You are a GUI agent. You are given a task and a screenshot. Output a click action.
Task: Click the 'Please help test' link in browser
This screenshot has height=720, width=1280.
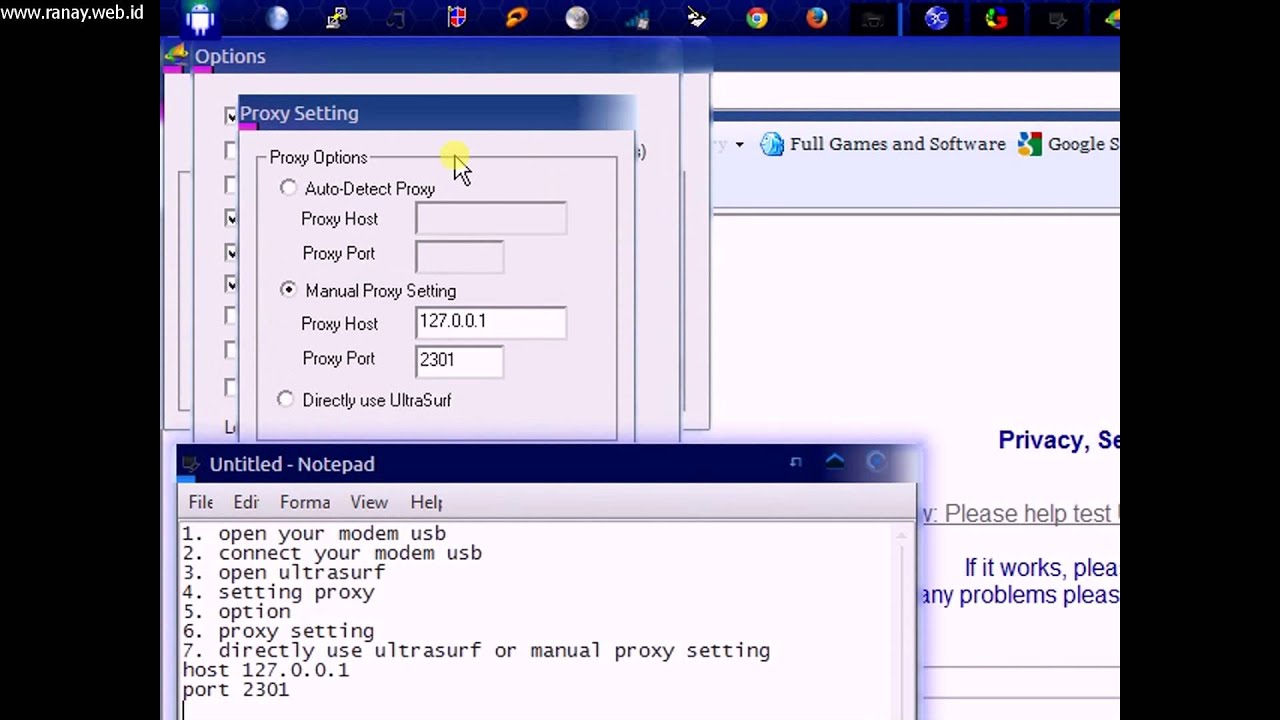[x=1030, y=514]
